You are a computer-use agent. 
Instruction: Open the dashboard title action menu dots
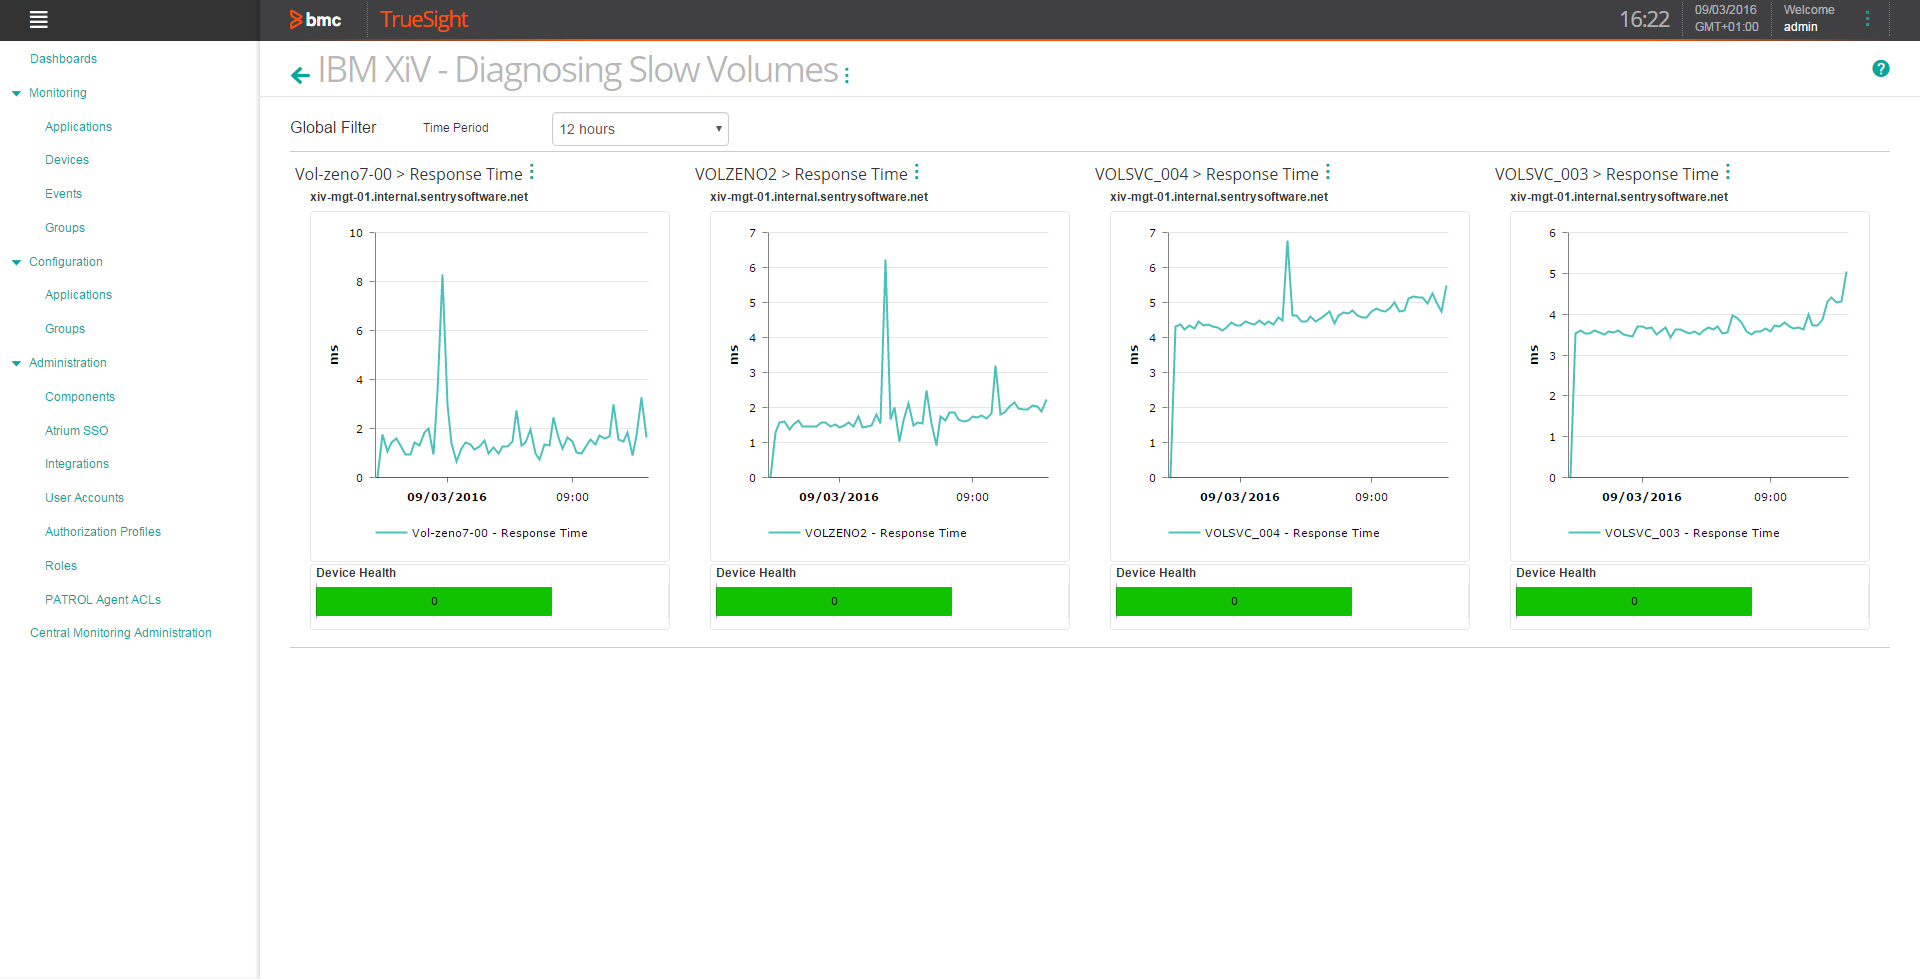[846, 74]
